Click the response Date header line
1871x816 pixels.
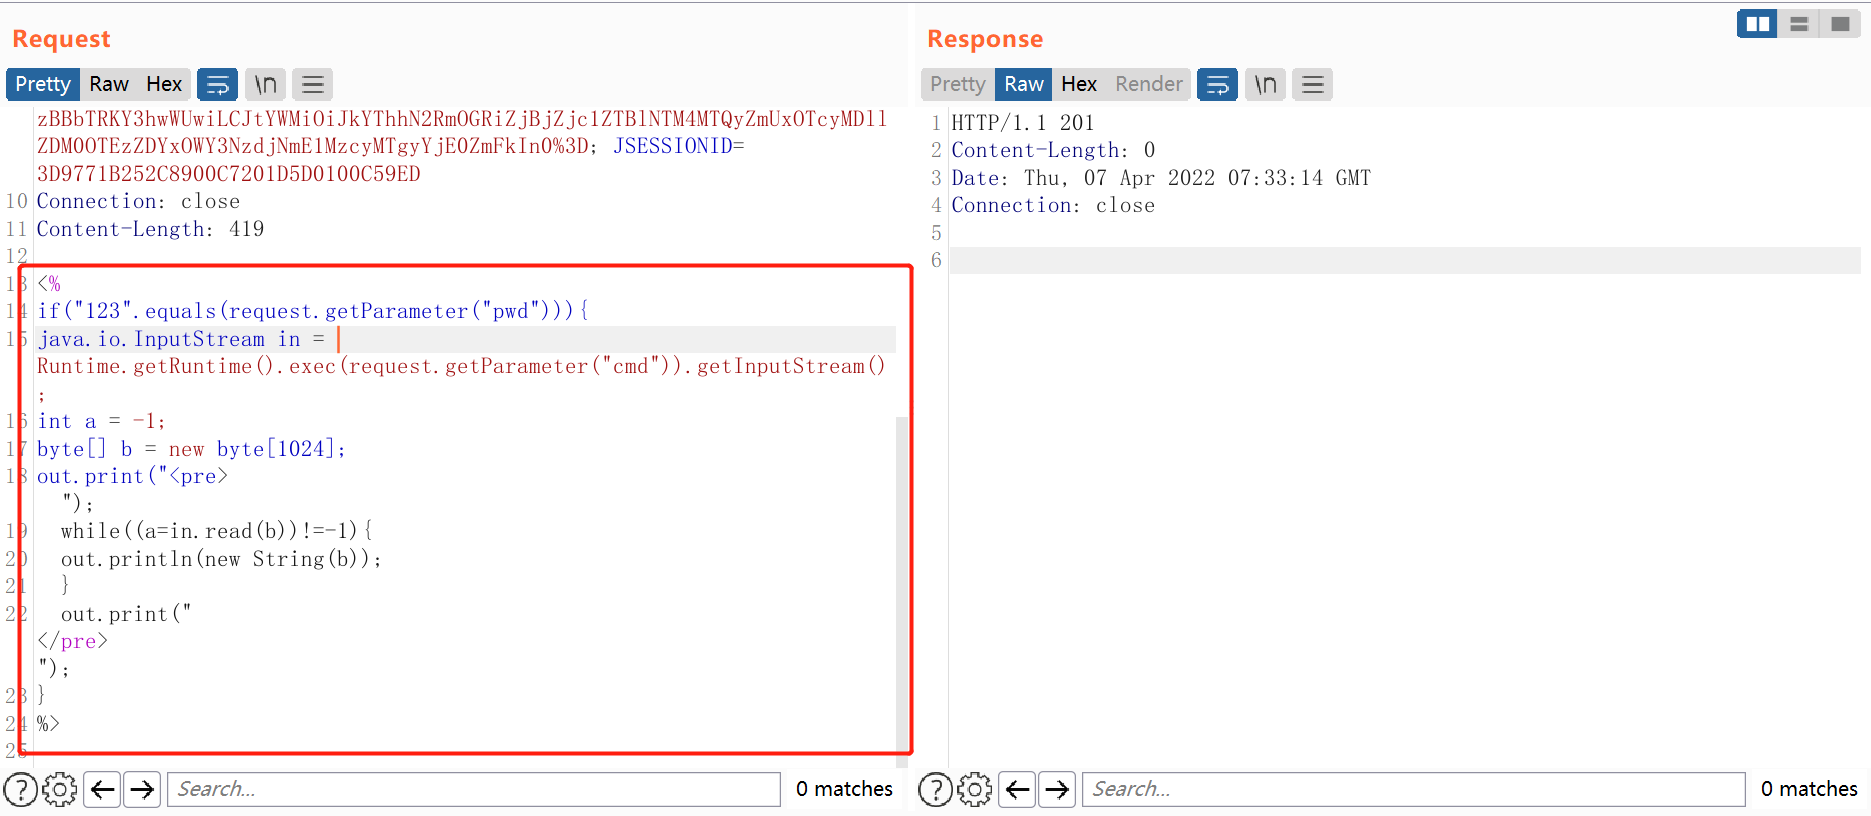point(1161,178)
